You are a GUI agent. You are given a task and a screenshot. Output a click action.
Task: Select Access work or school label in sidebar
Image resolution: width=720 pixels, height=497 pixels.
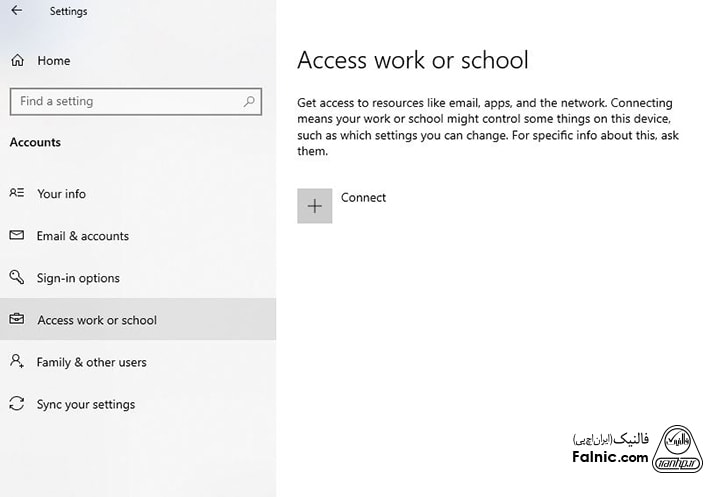97,320
